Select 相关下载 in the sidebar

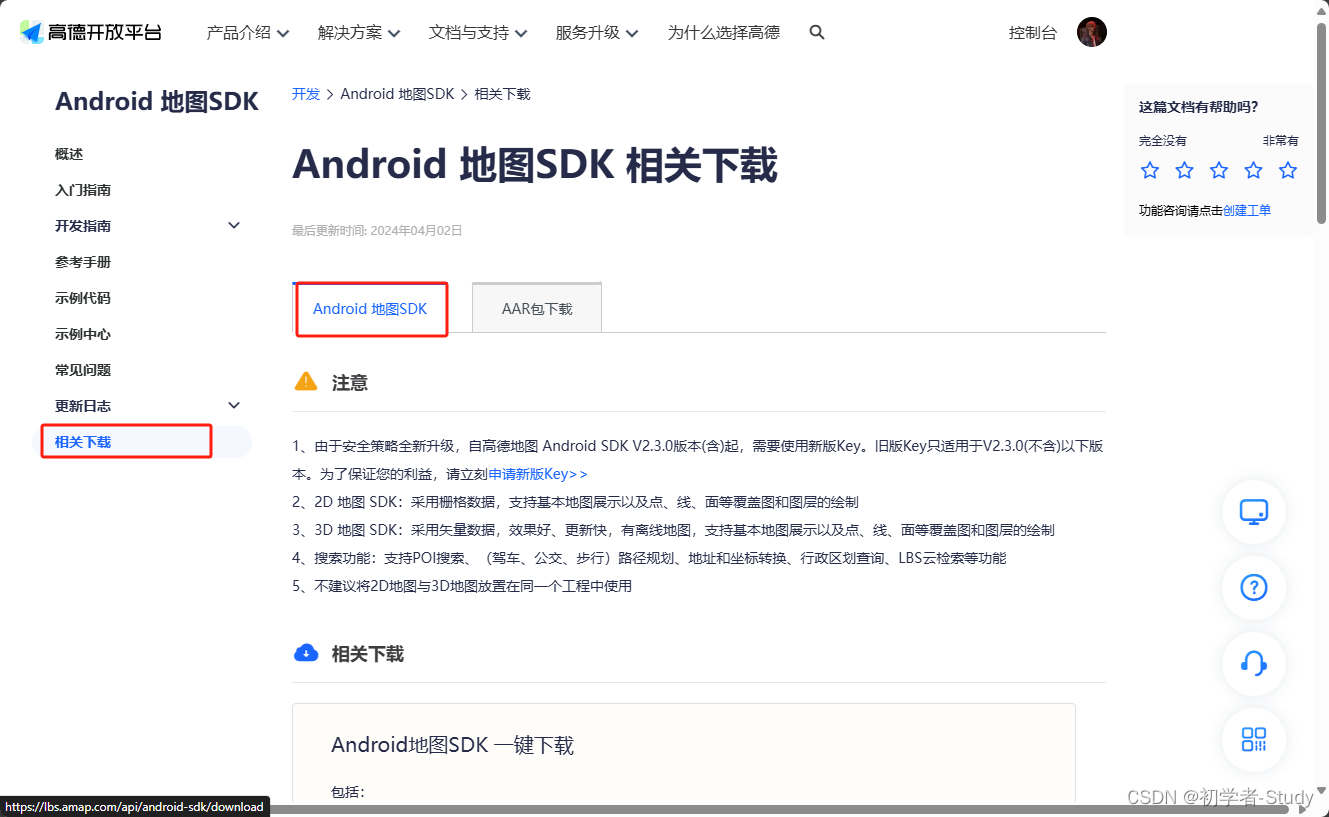pyautogui.click(x=83, y=442)
